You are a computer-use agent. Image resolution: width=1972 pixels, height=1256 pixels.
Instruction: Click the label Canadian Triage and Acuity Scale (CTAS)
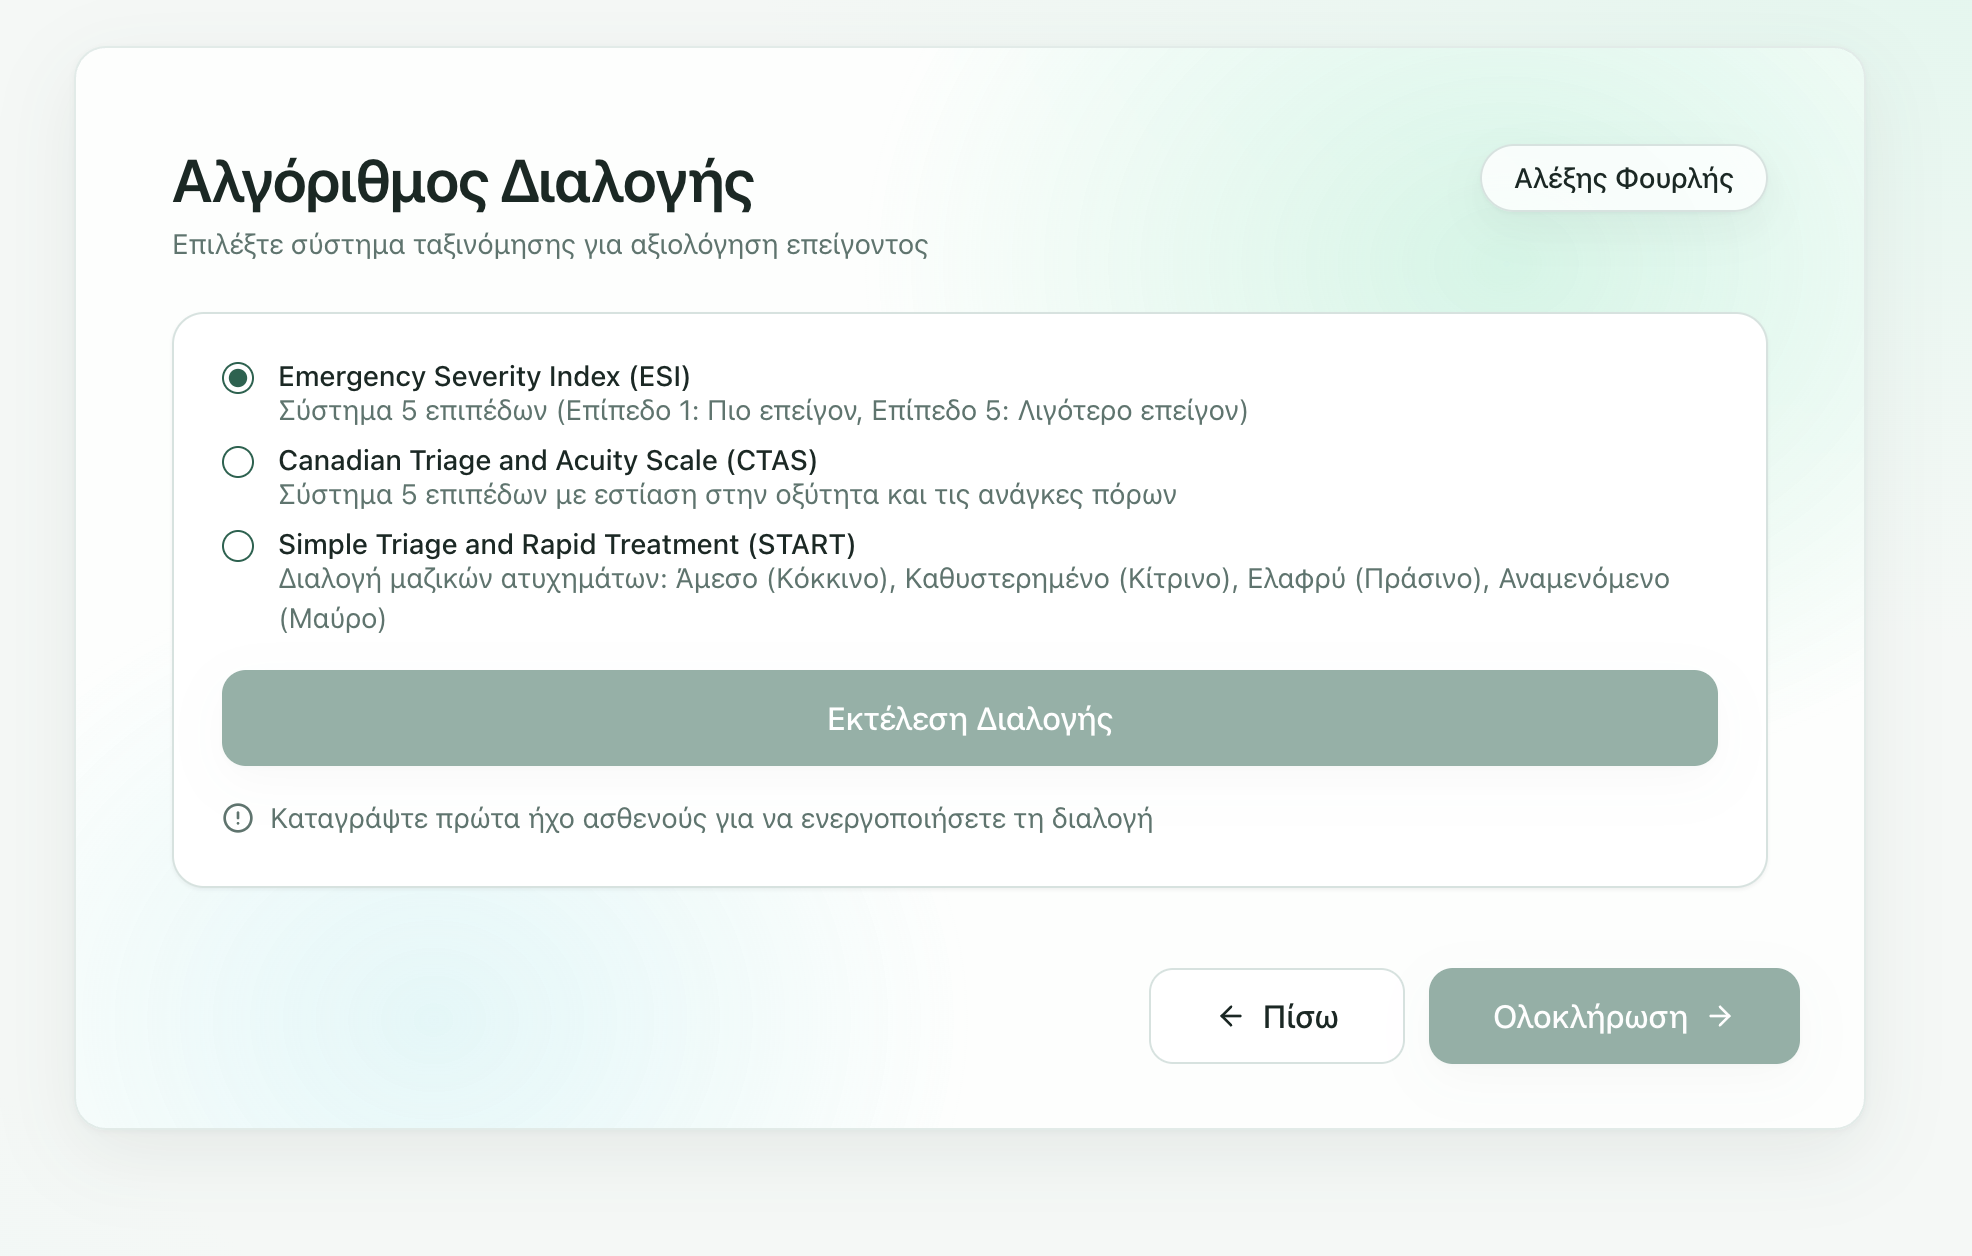[x=548, y=461]
